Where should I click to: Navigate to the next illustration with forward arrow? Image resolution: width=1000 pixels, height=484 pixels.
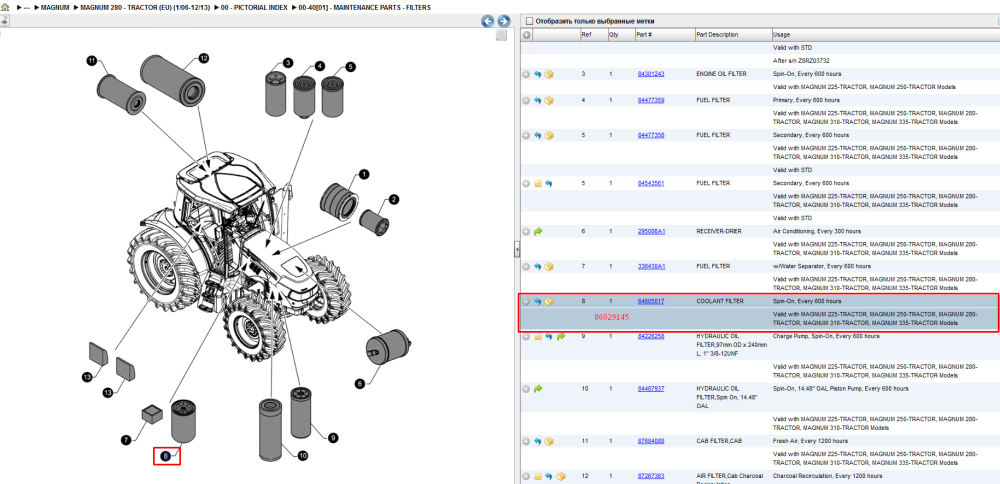(503, 21)
